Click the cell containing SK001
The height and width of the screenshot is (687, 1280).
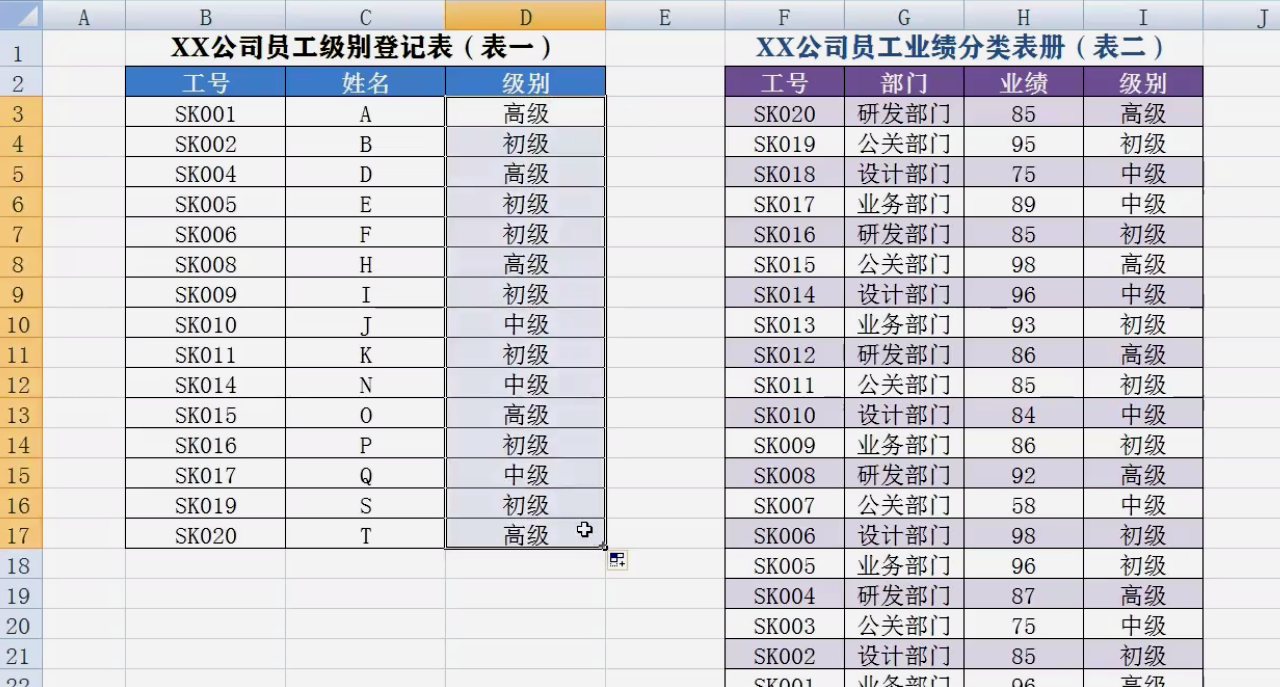click(x=205, y=112)
